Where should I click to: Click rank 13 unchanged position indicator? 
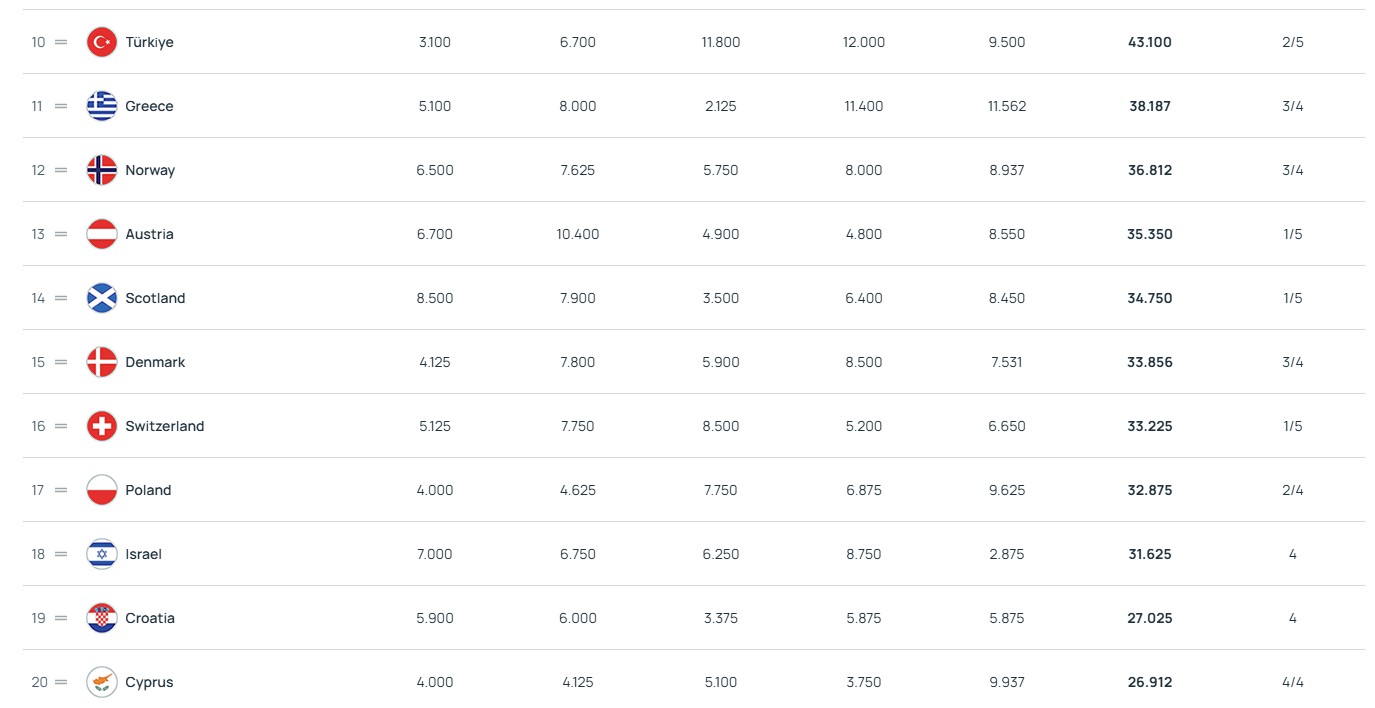pos(61,234)
